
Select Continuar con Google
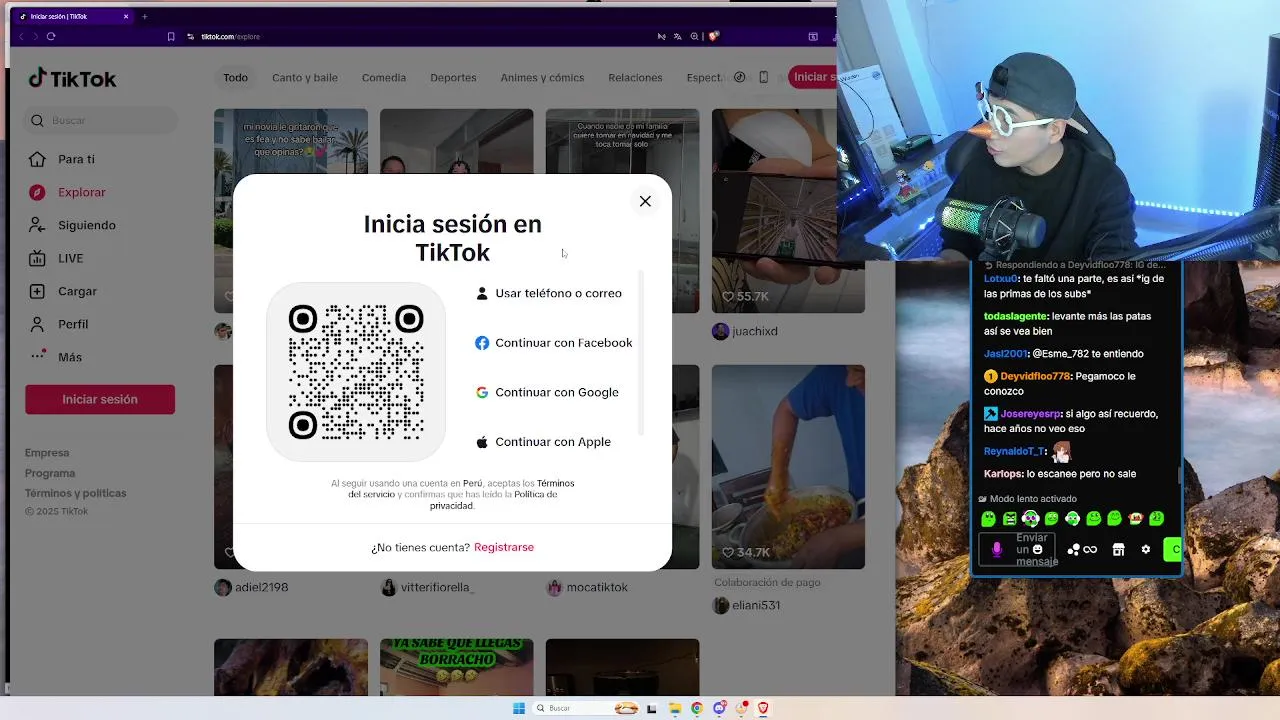[548, 392]
